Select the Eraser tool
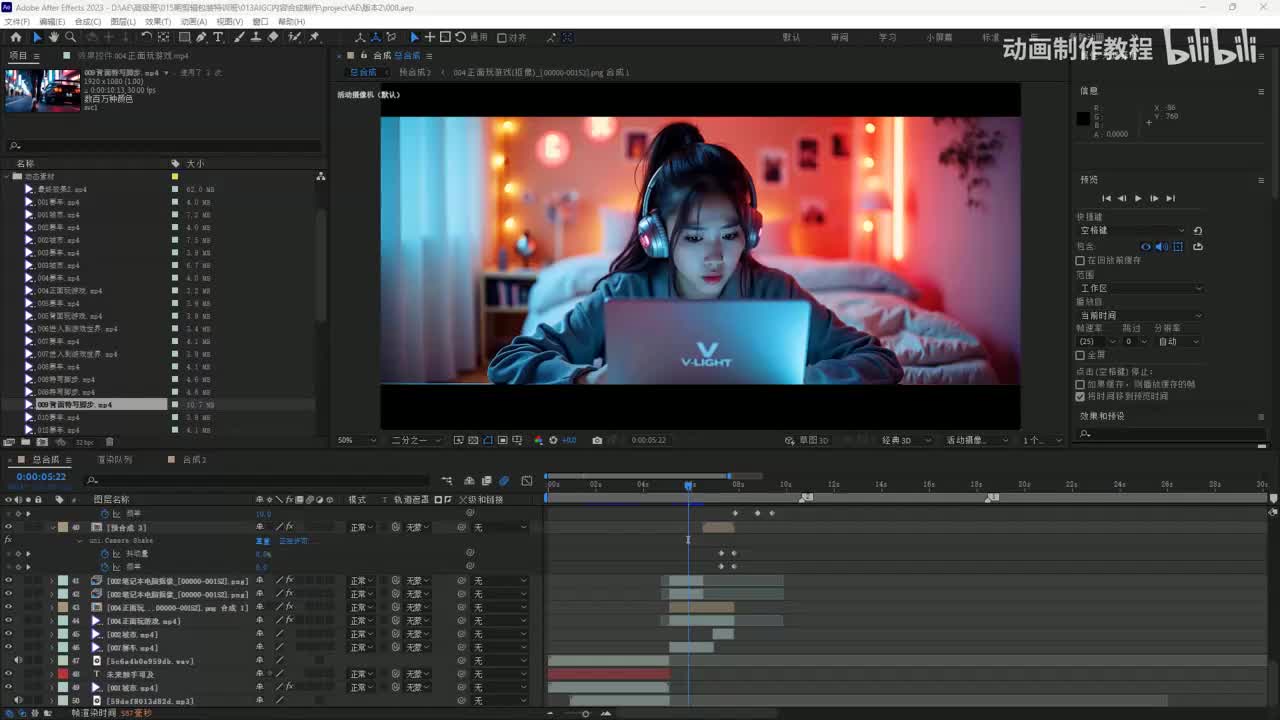The image size is (1280, 720). point(273,37)
